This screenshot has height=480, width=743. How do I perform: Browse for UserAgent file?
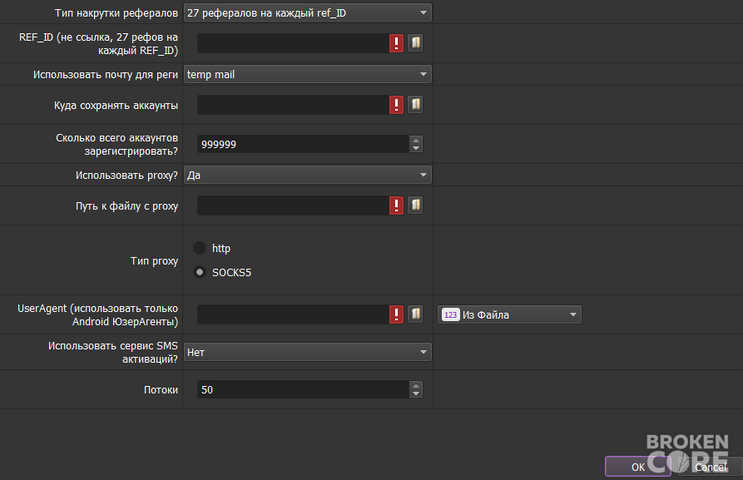(416, 314)
